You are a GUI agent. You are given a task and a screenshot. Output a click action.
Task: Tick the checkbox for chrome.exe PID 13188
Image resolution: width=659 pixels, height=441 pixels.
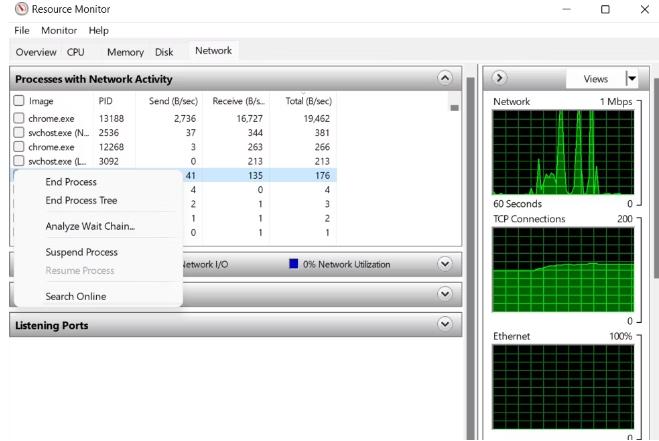tap(19, 118)
